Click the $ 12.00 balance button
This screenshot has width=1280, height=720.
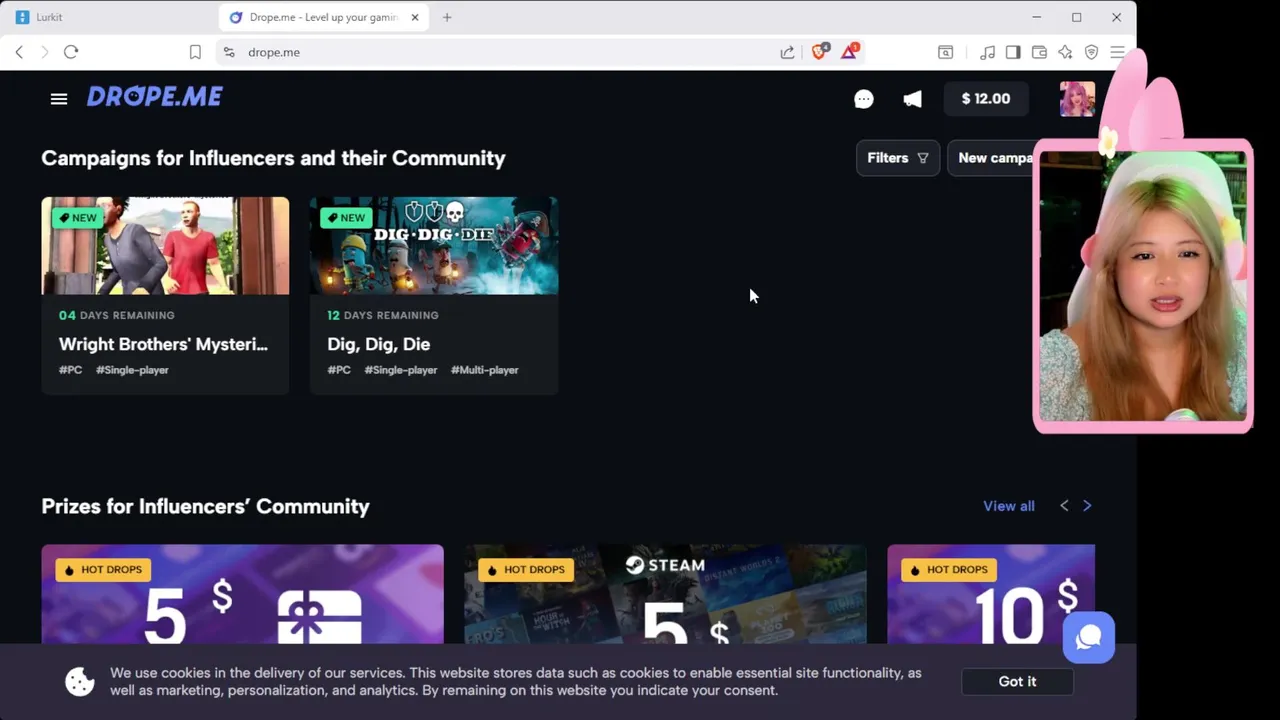pyautogui.click(x=986, y=99)
